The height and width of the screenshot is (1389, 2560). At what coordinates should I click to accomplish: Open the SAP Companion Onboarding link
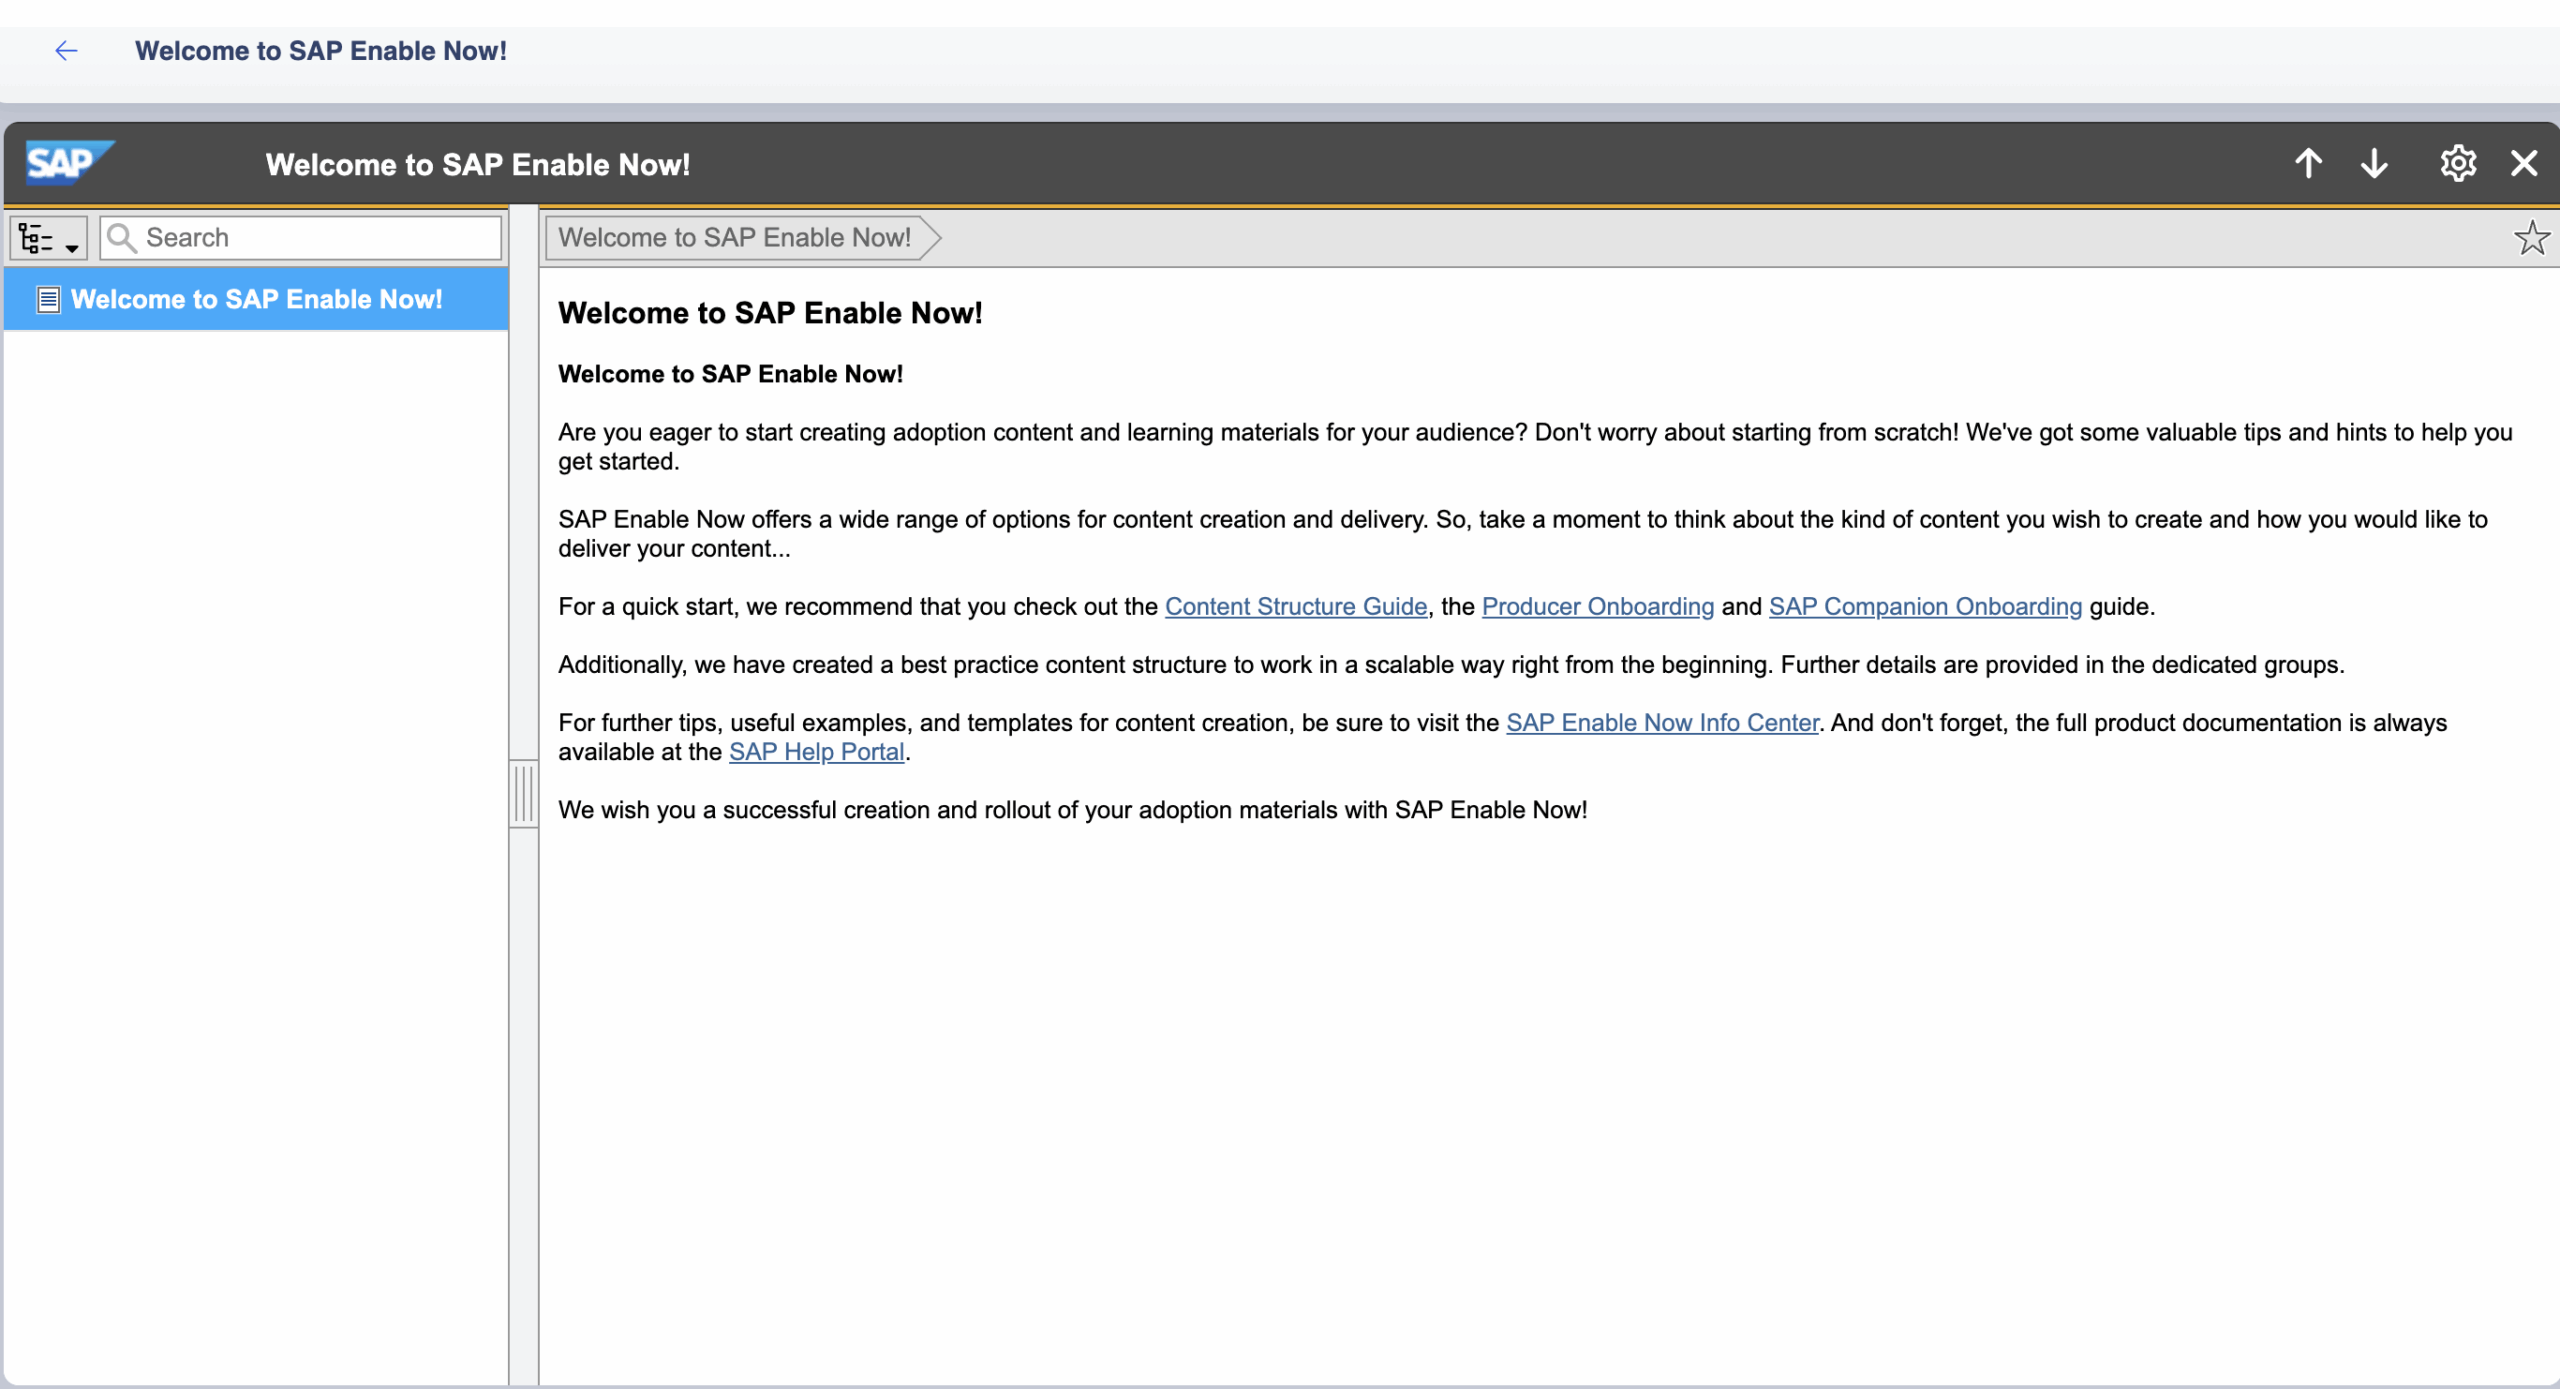(x=1925, y=607)
